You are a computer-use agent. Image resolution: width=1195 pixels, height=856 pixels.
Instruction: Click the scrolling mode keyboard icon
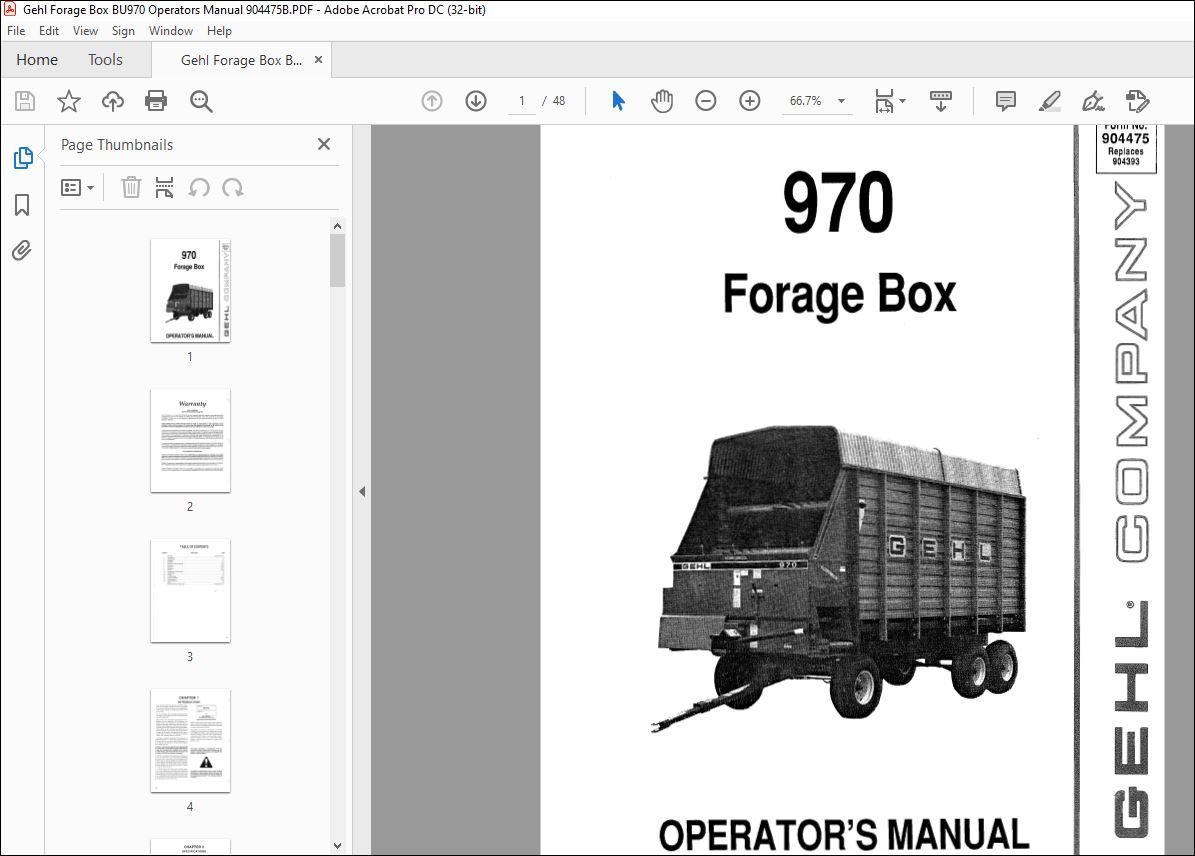pos(941,101)
